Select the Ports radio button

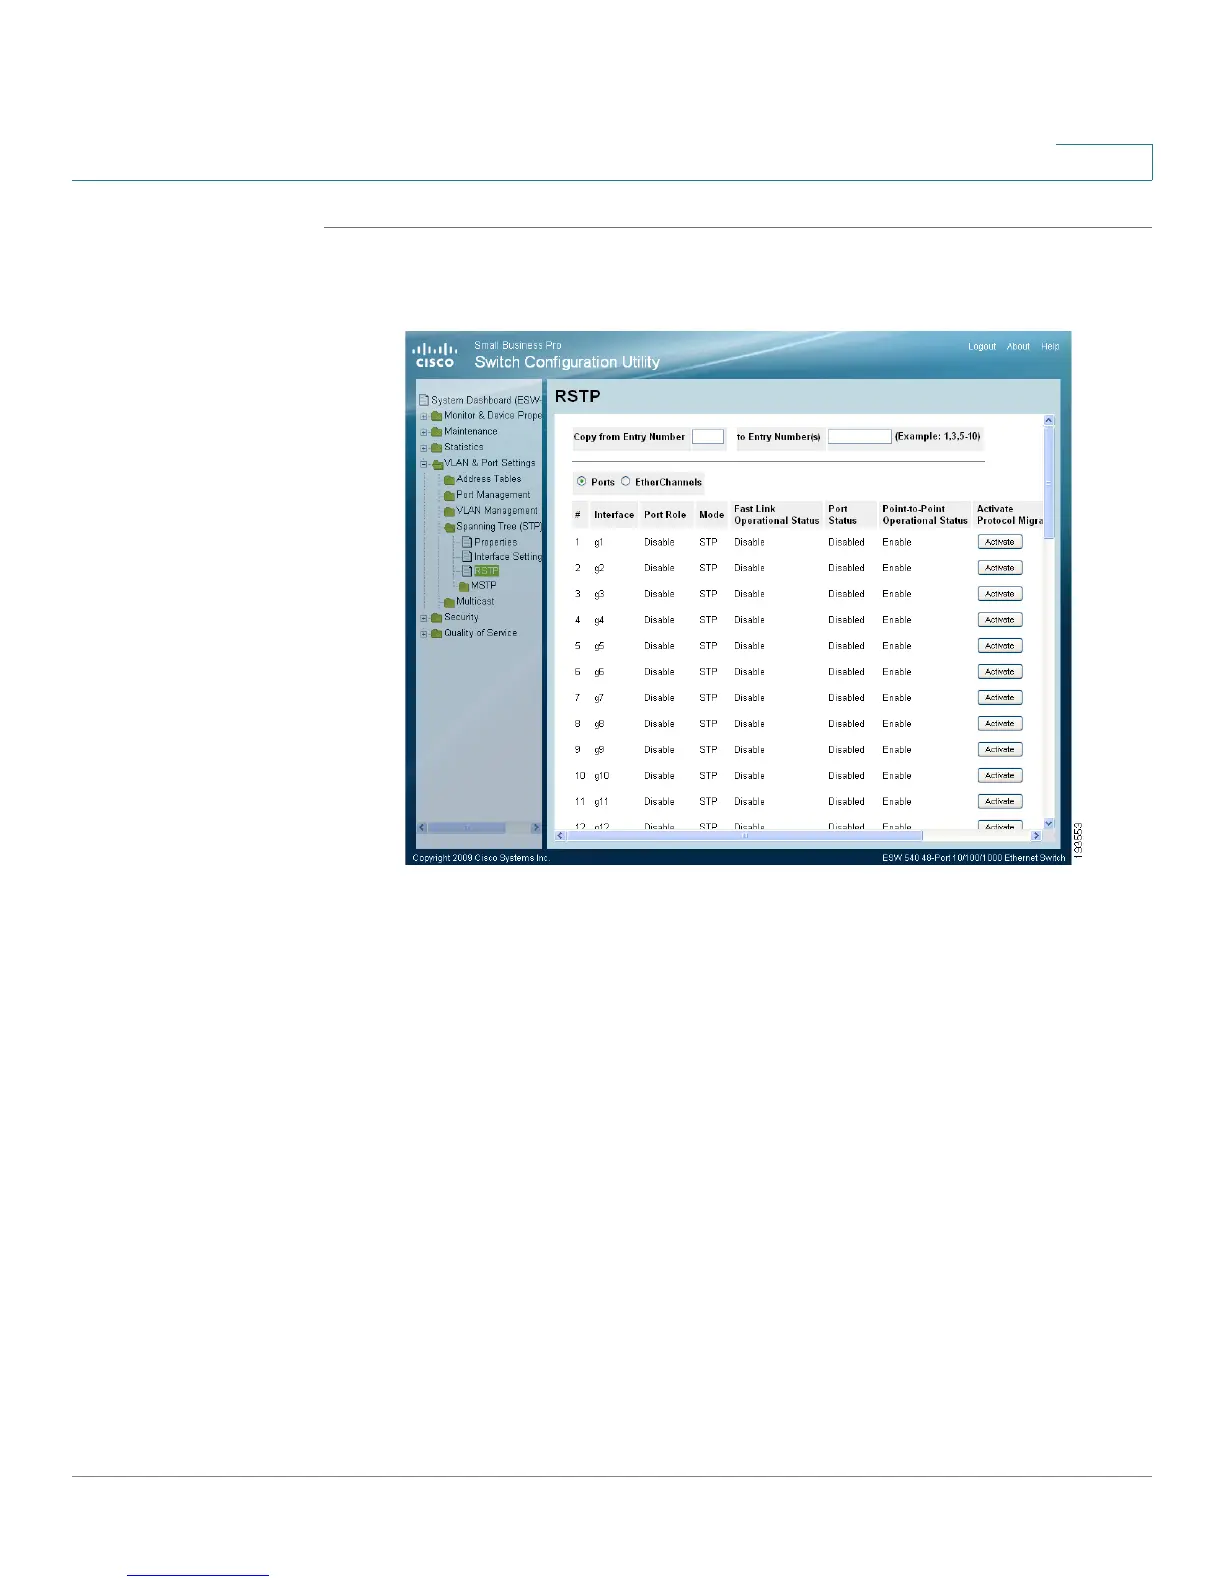tap(581, 482)
